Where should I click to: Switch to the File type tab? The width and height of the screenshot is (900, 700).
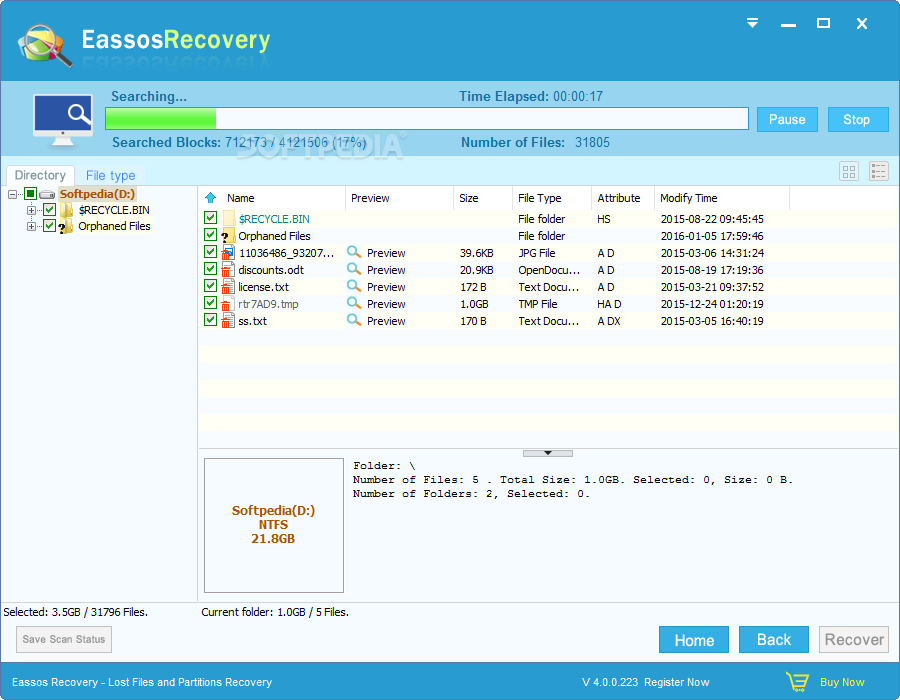(111, 175)
